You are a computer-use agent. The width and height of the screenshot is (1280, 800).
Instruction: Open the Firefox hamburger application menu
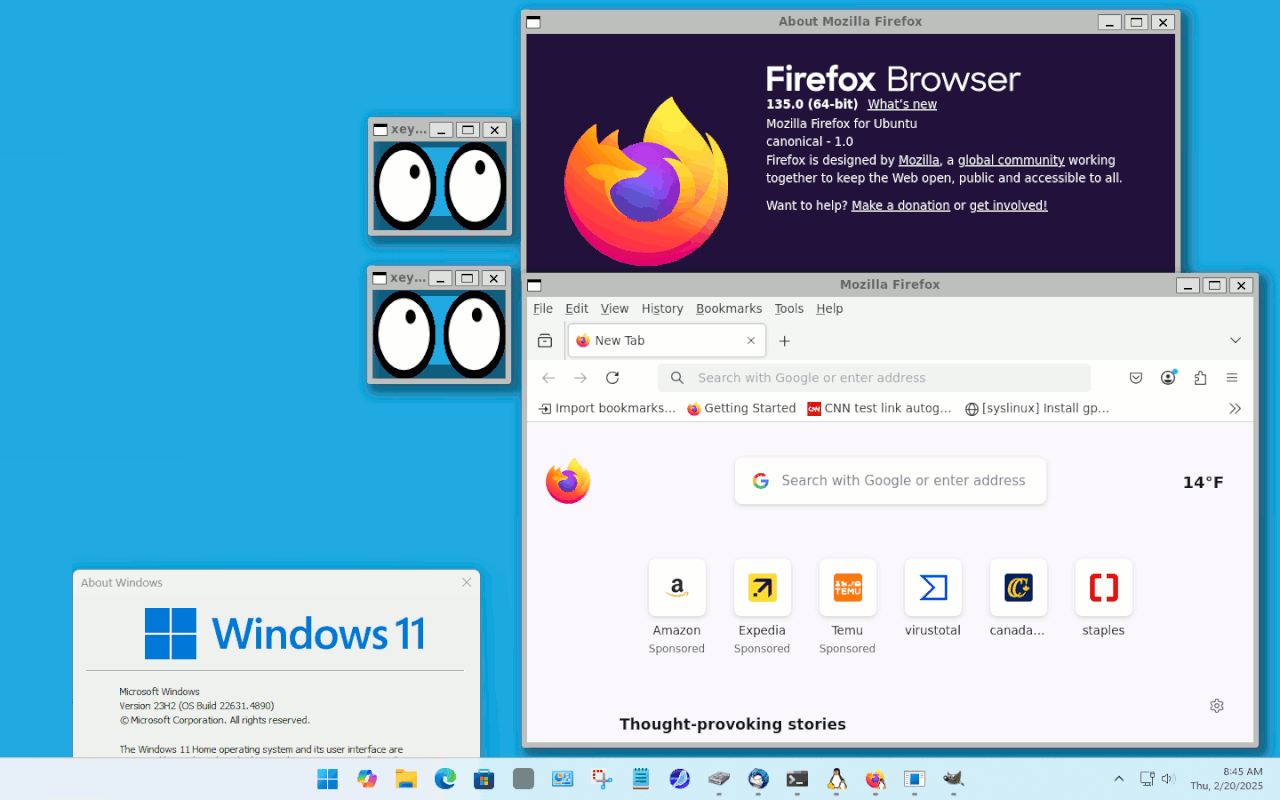tap(1232, 378)
